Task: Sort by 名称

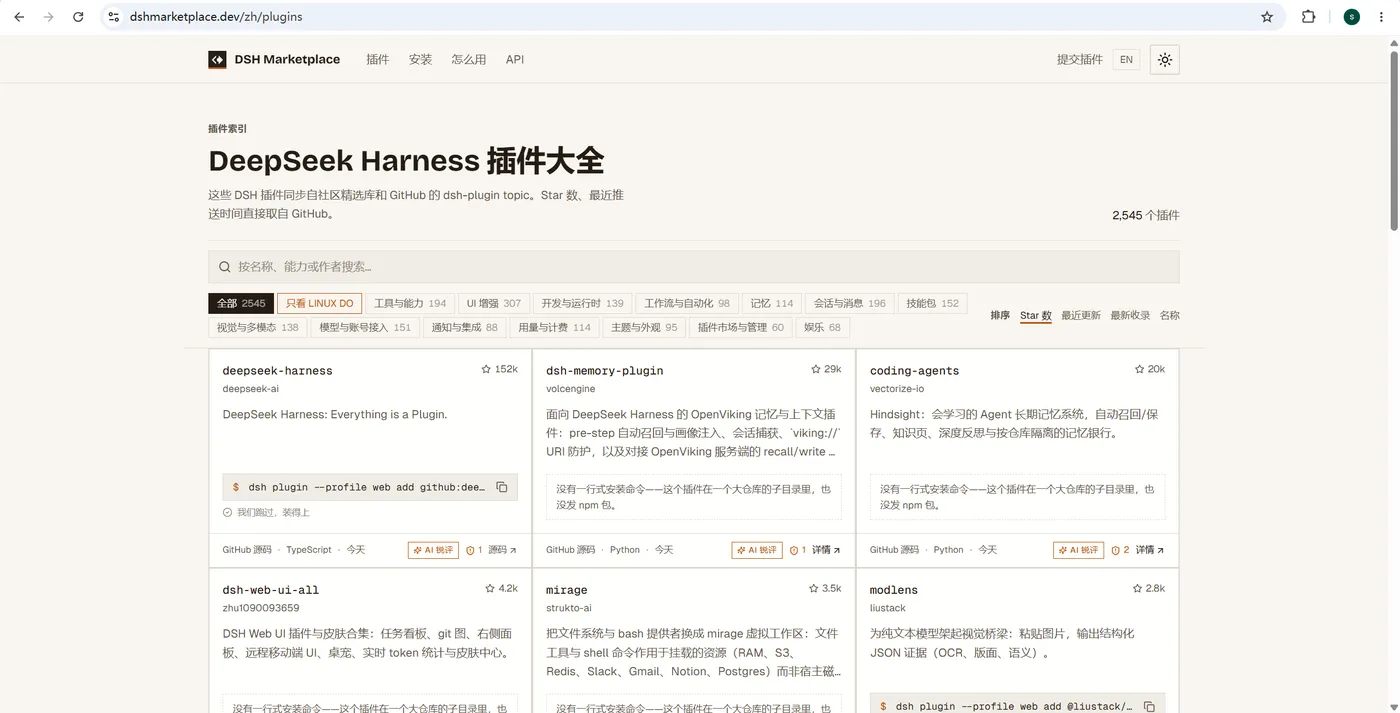Action: pos(1170,316)
